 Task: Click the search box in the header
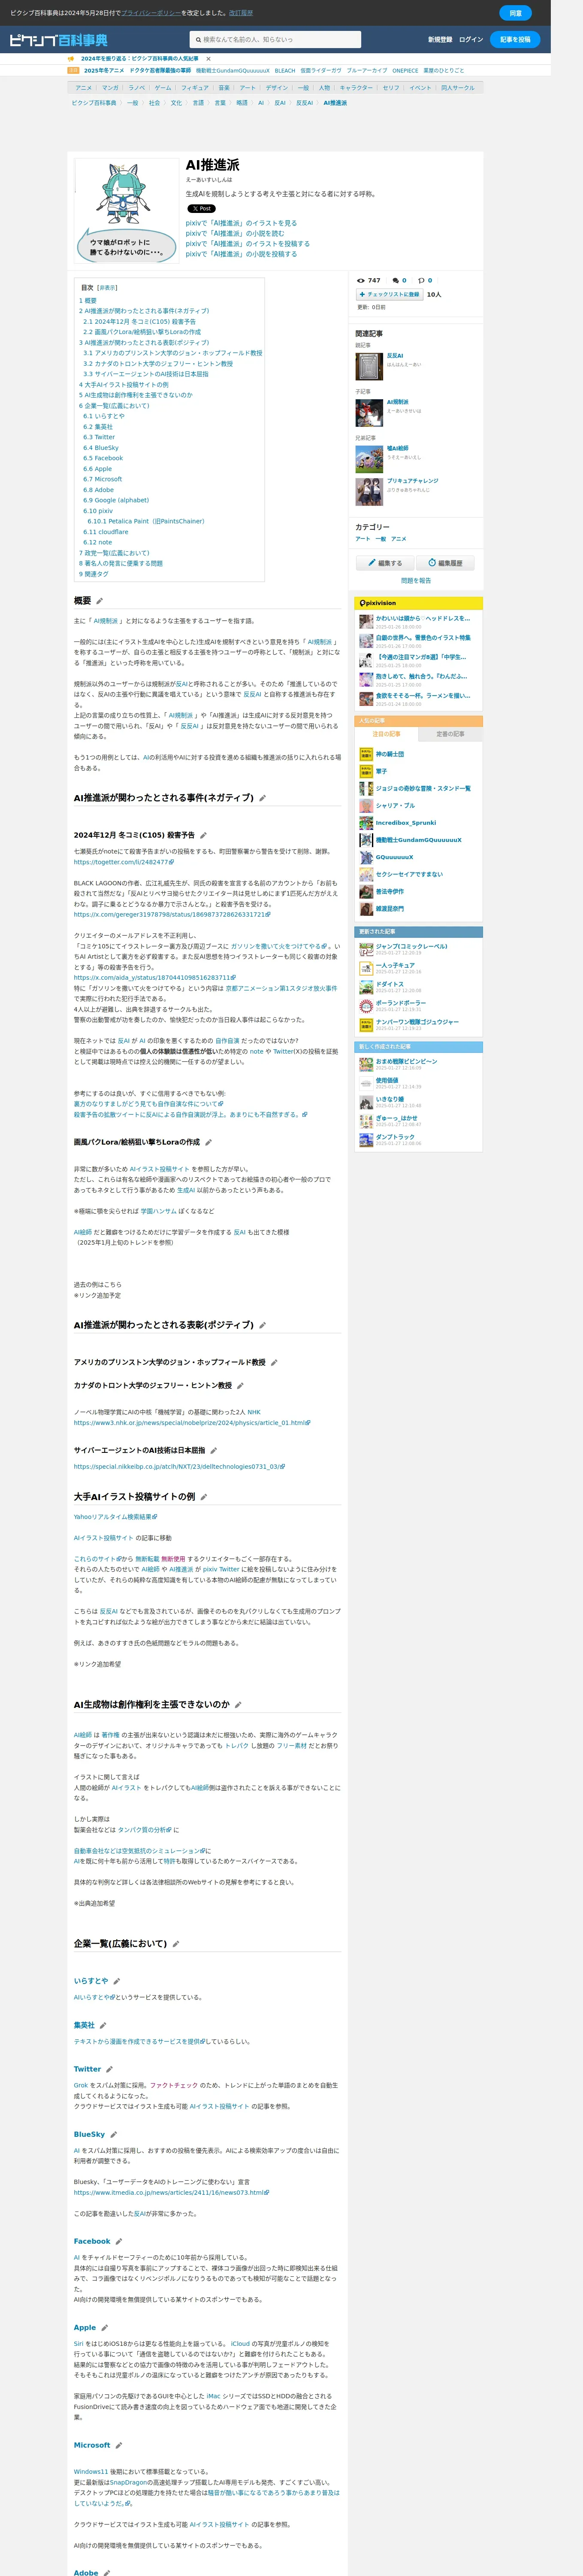point(275,40)
